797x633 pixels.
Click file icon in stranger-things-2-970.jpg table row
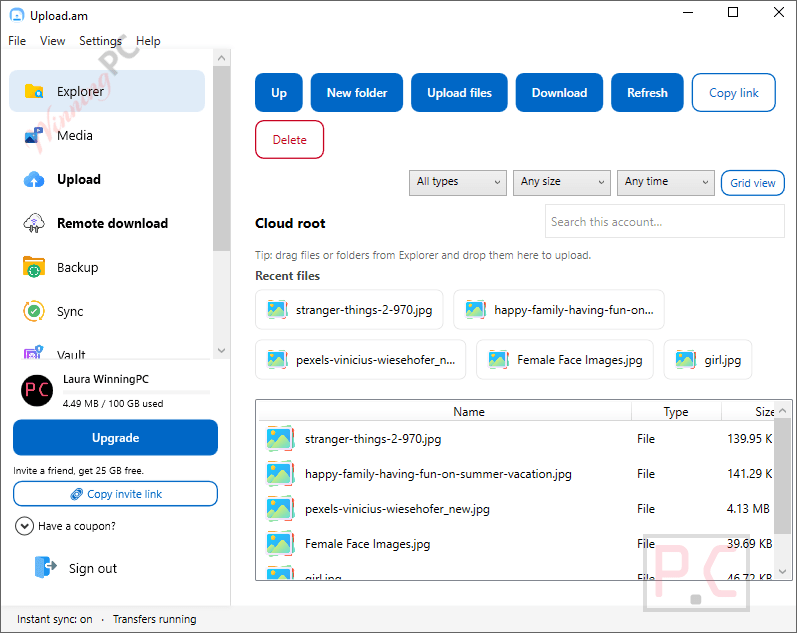click(281, 439)
